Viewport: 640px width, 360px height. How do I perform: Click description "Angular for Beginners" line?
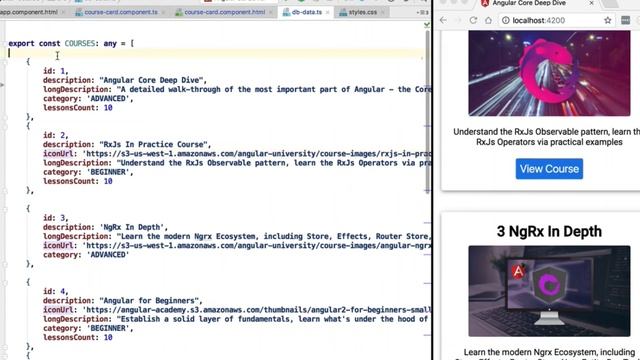pos(122,300)
